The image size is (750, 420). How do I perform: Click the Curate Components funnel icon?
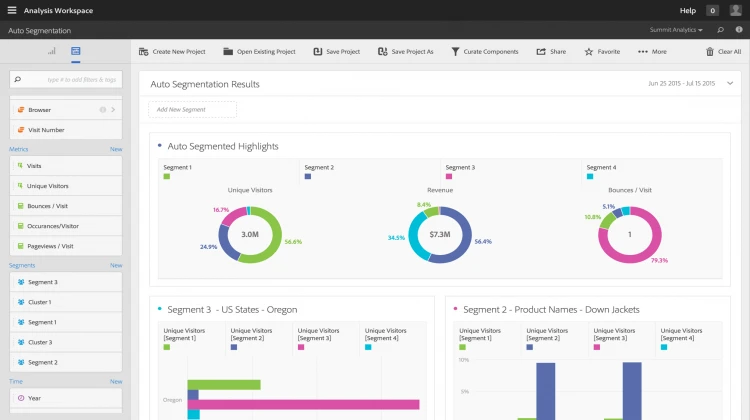point(456,51)
